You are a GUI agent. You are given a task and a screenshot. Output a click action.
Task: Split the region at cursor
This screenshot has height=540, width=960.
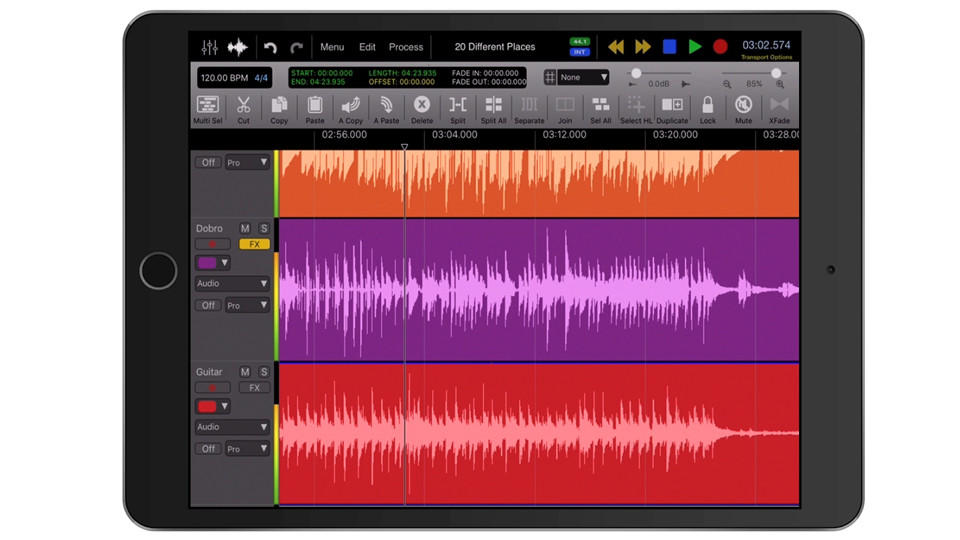[x=458, y=110]
